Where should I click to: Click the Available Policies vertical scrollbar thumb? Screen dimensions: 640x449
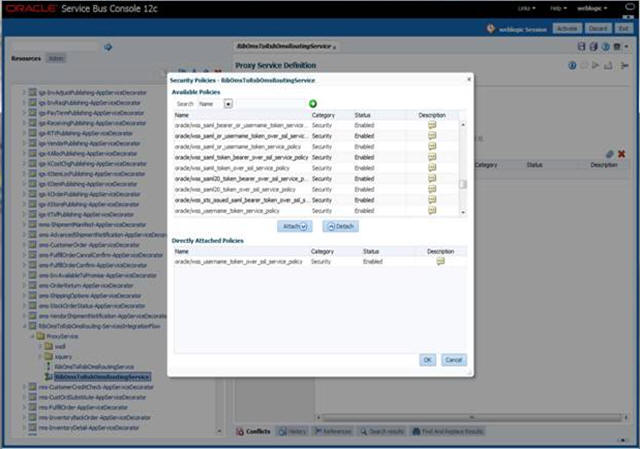click(463, 184)
